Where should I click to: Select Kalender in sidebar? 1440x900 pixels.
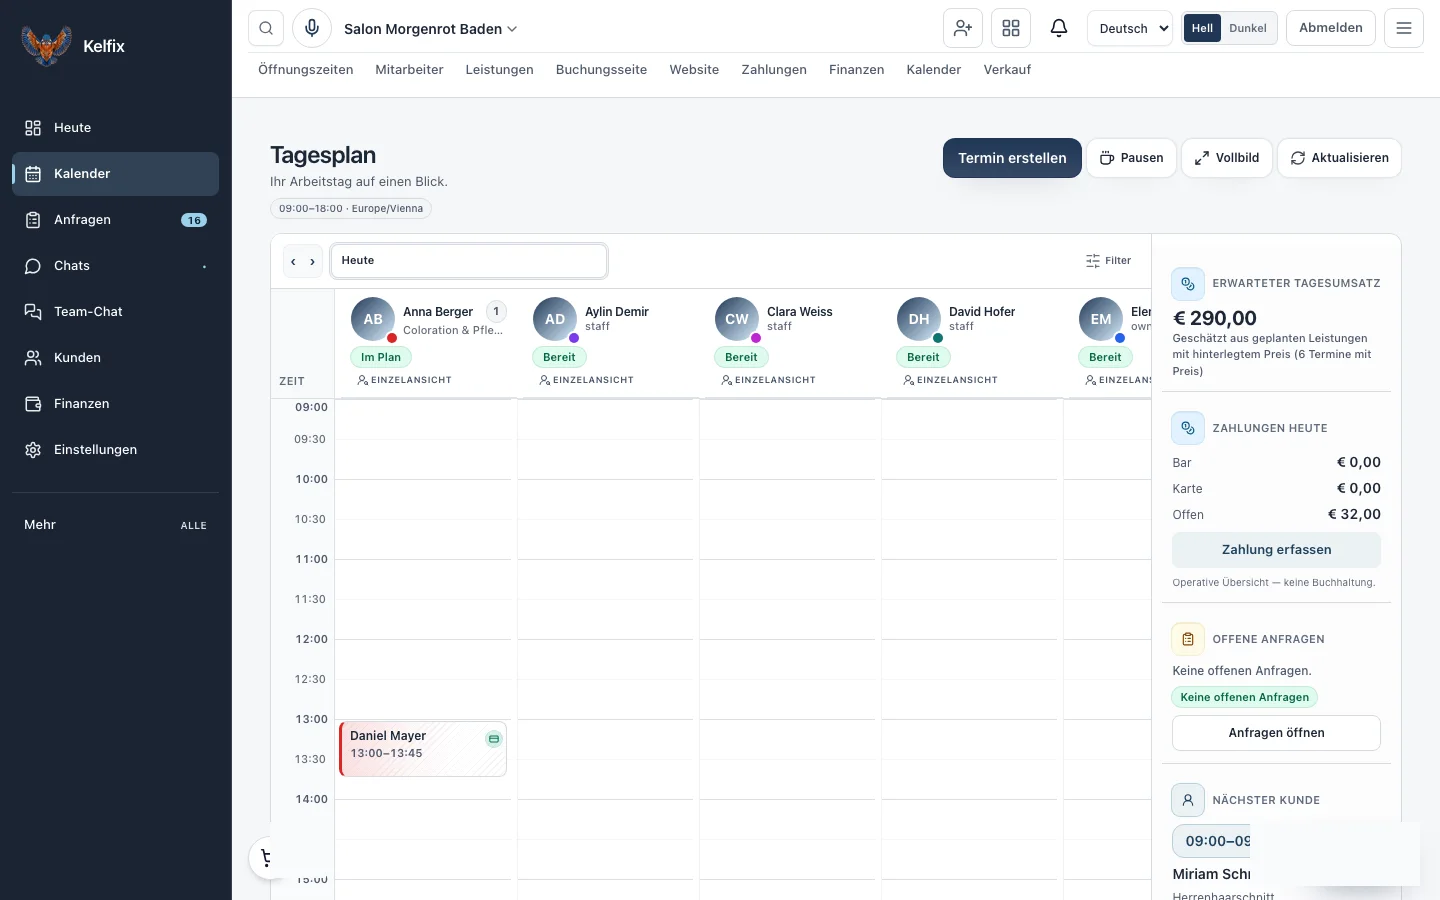click(x=115, y=174)
